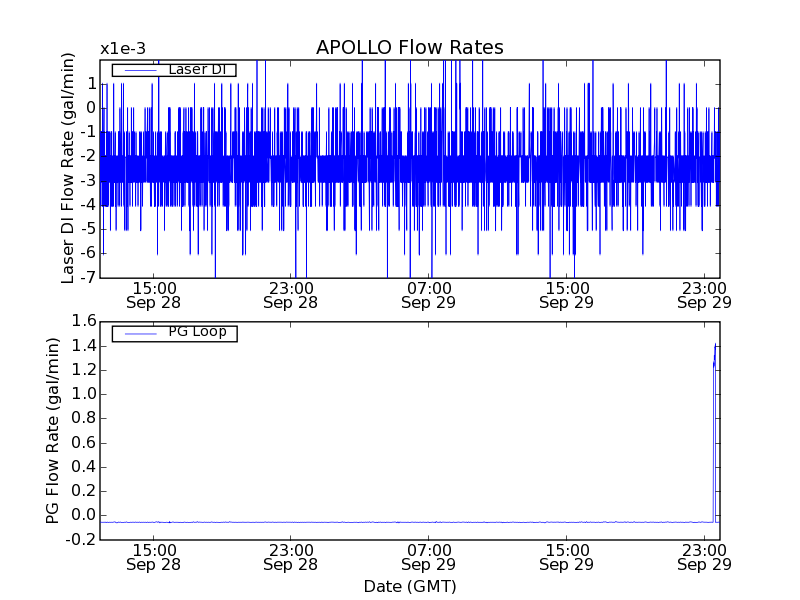Click the -0.2 tick on PG axis
Screen dimensions: 800x600
(81, 539)
